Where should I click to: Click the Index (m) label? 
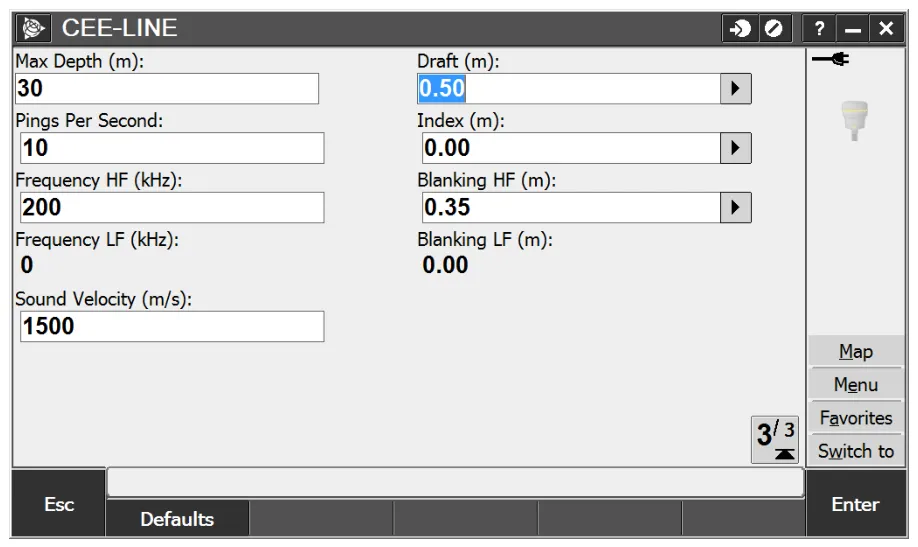coord(461,121)
